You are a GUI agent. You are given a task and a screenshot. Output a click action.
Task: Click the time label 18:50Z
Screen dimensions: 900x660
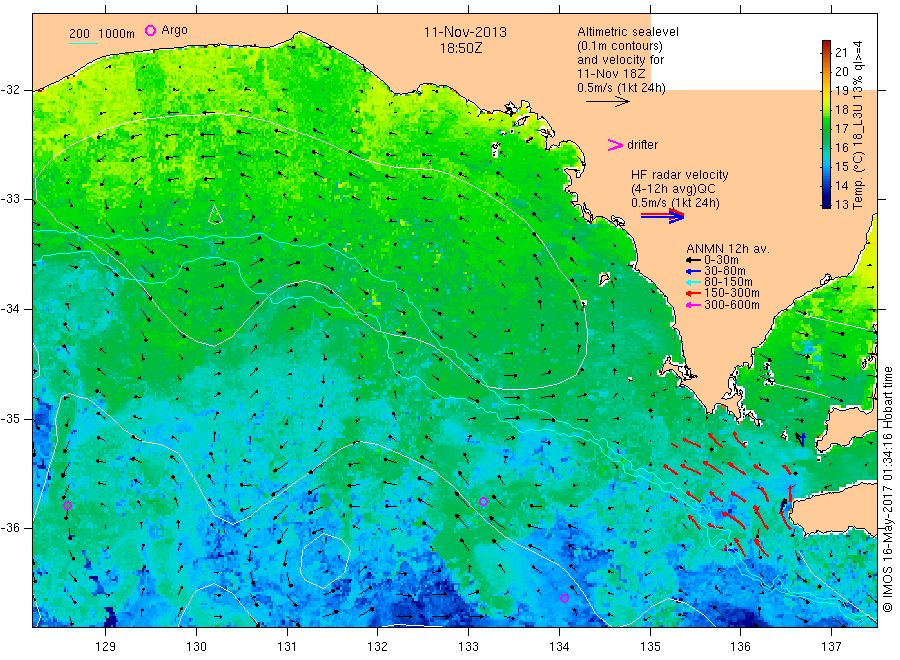pos(461,48)
